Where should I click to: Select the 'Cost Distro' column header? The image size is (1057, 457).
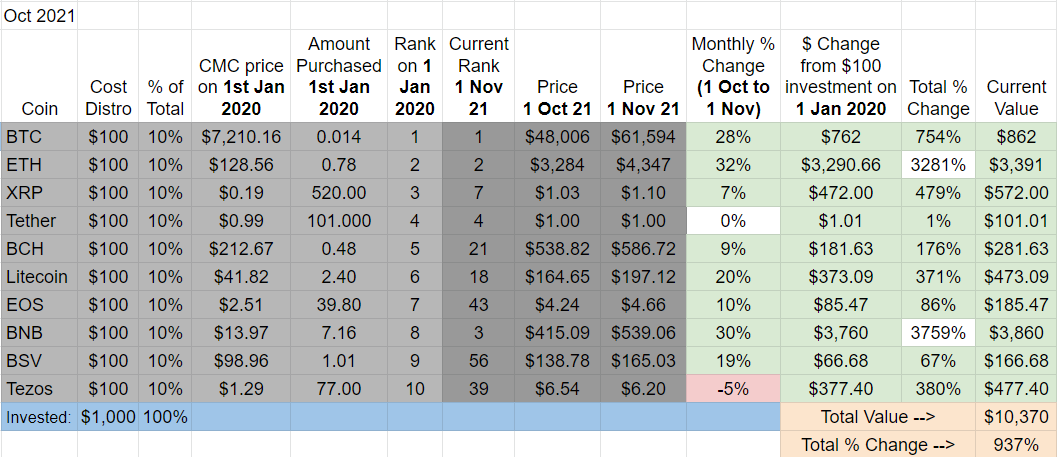108,76
